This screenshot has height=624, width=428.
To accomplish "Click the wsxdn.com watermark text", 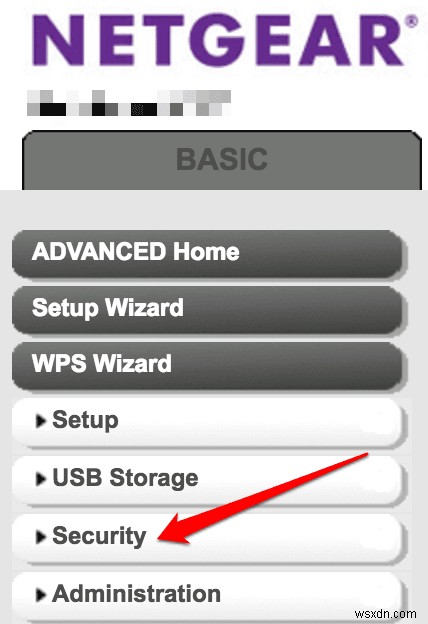I will [385, 613].
